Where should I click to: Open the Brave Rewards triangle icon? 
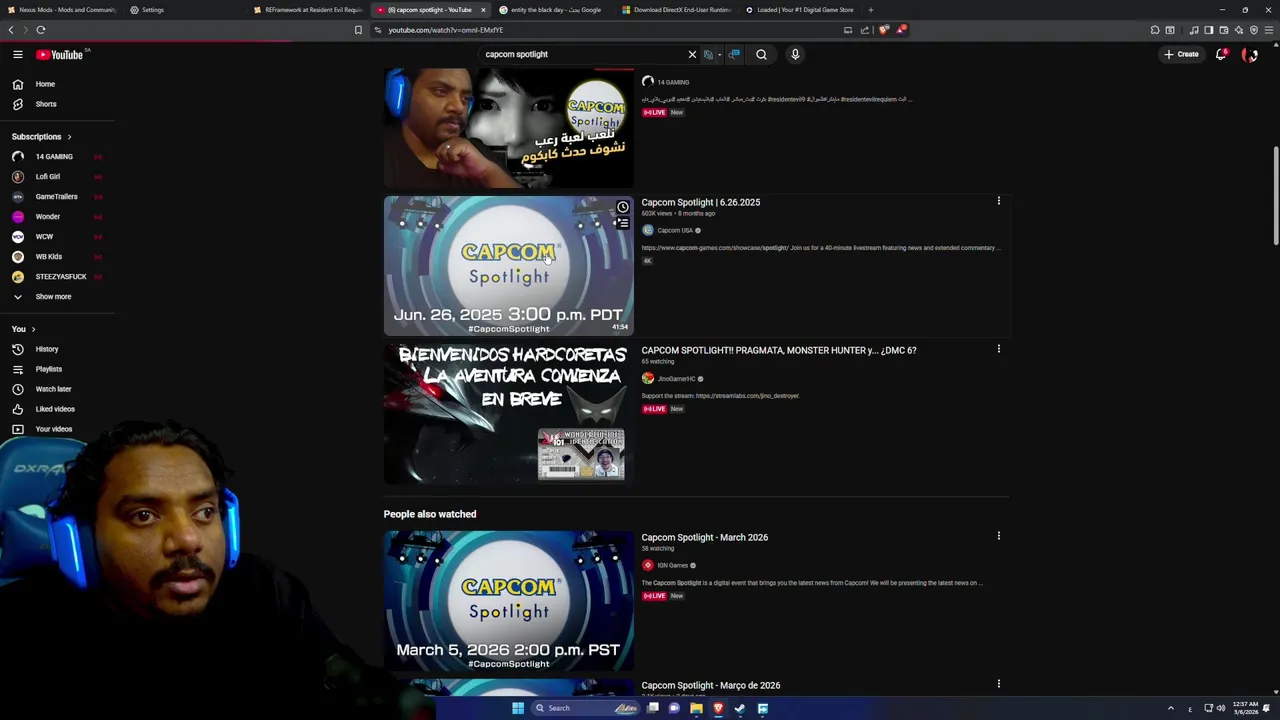[x=901, y=30]
